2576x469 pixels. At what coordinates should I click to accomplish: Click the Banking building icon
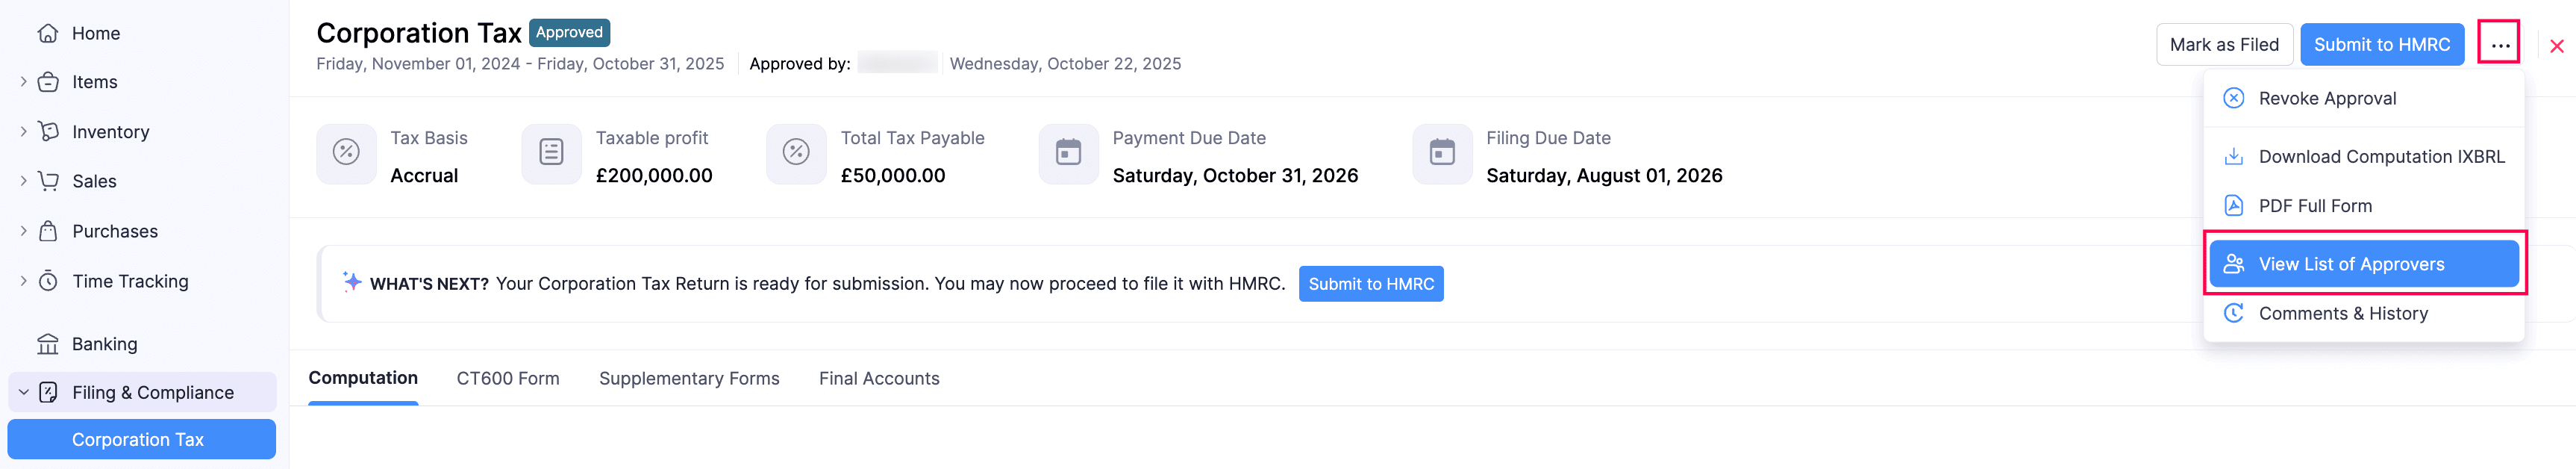[x=48, y=344]
